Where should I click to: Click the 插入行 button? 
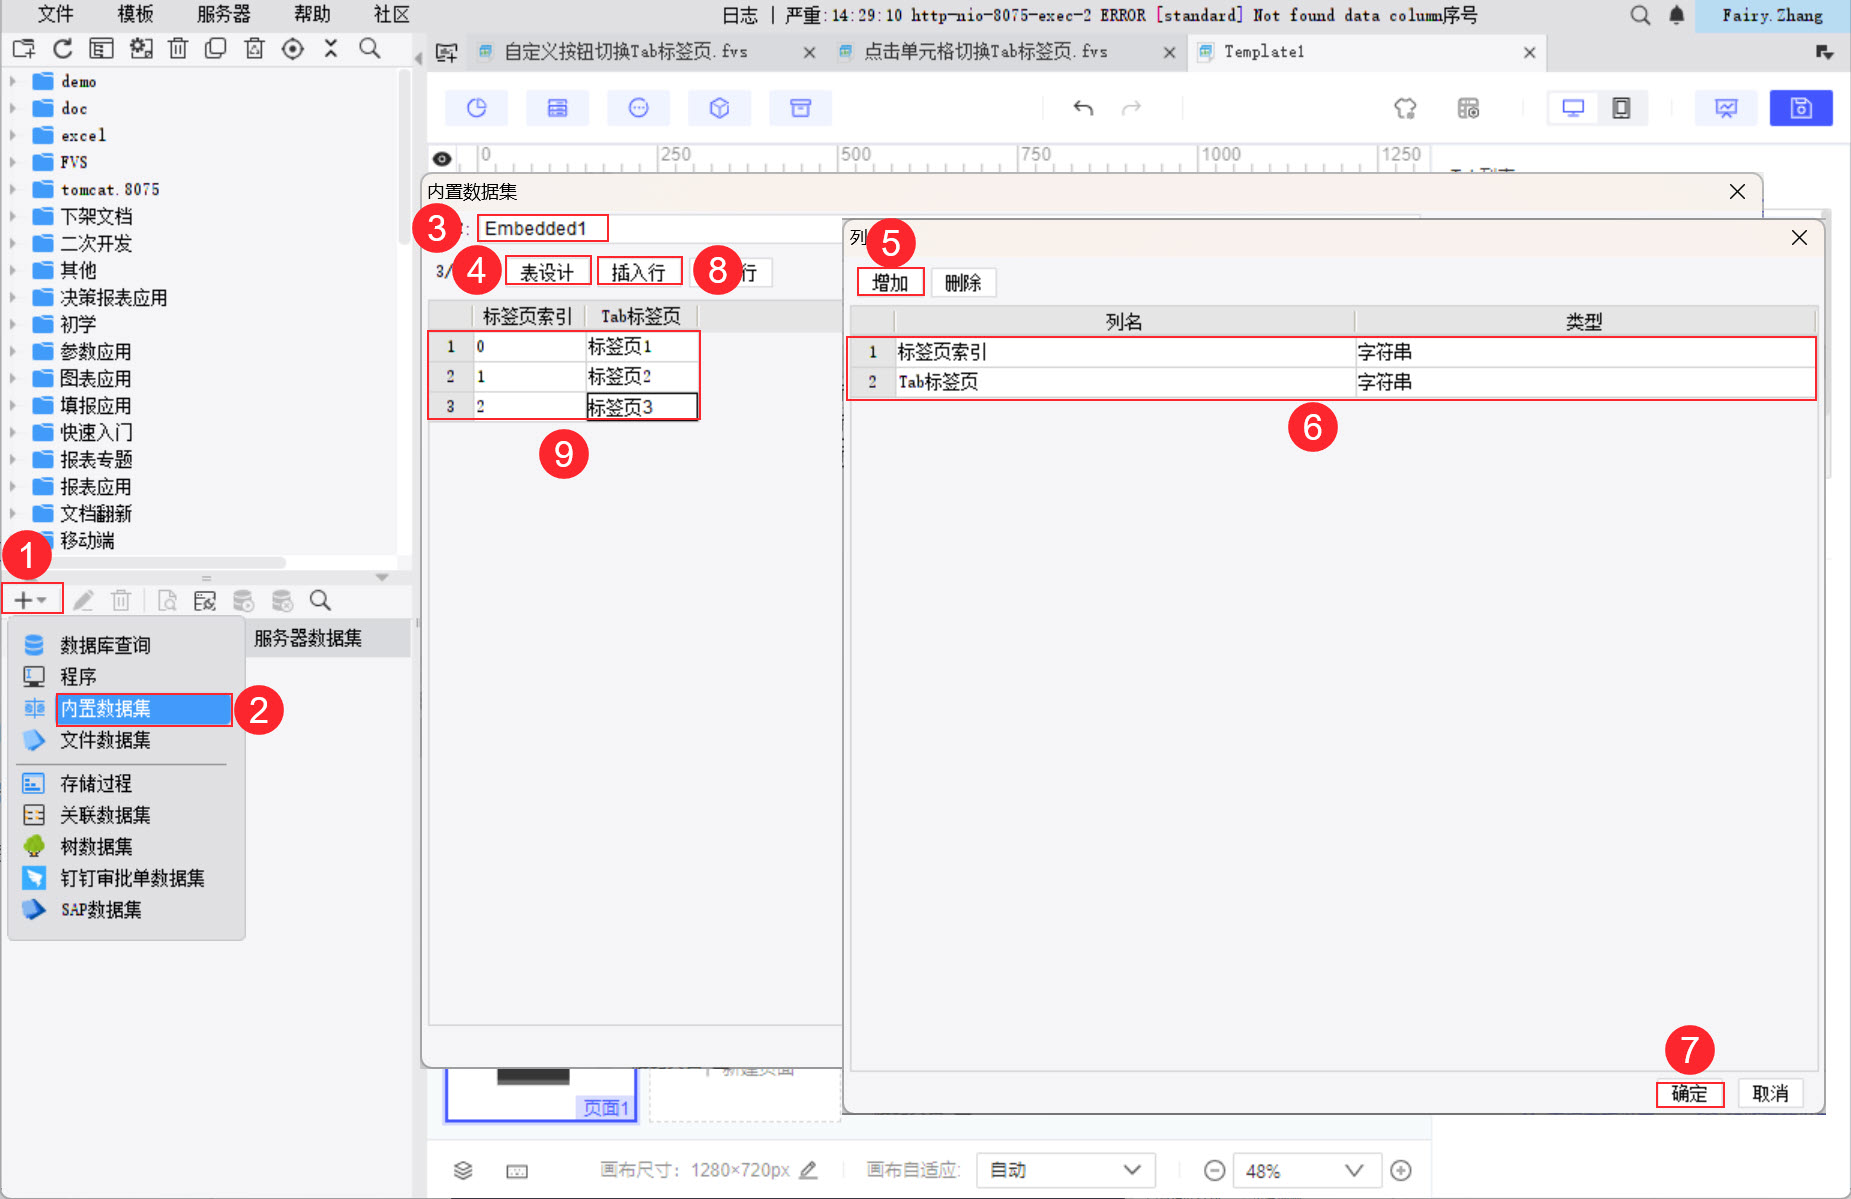pos(638,272)
